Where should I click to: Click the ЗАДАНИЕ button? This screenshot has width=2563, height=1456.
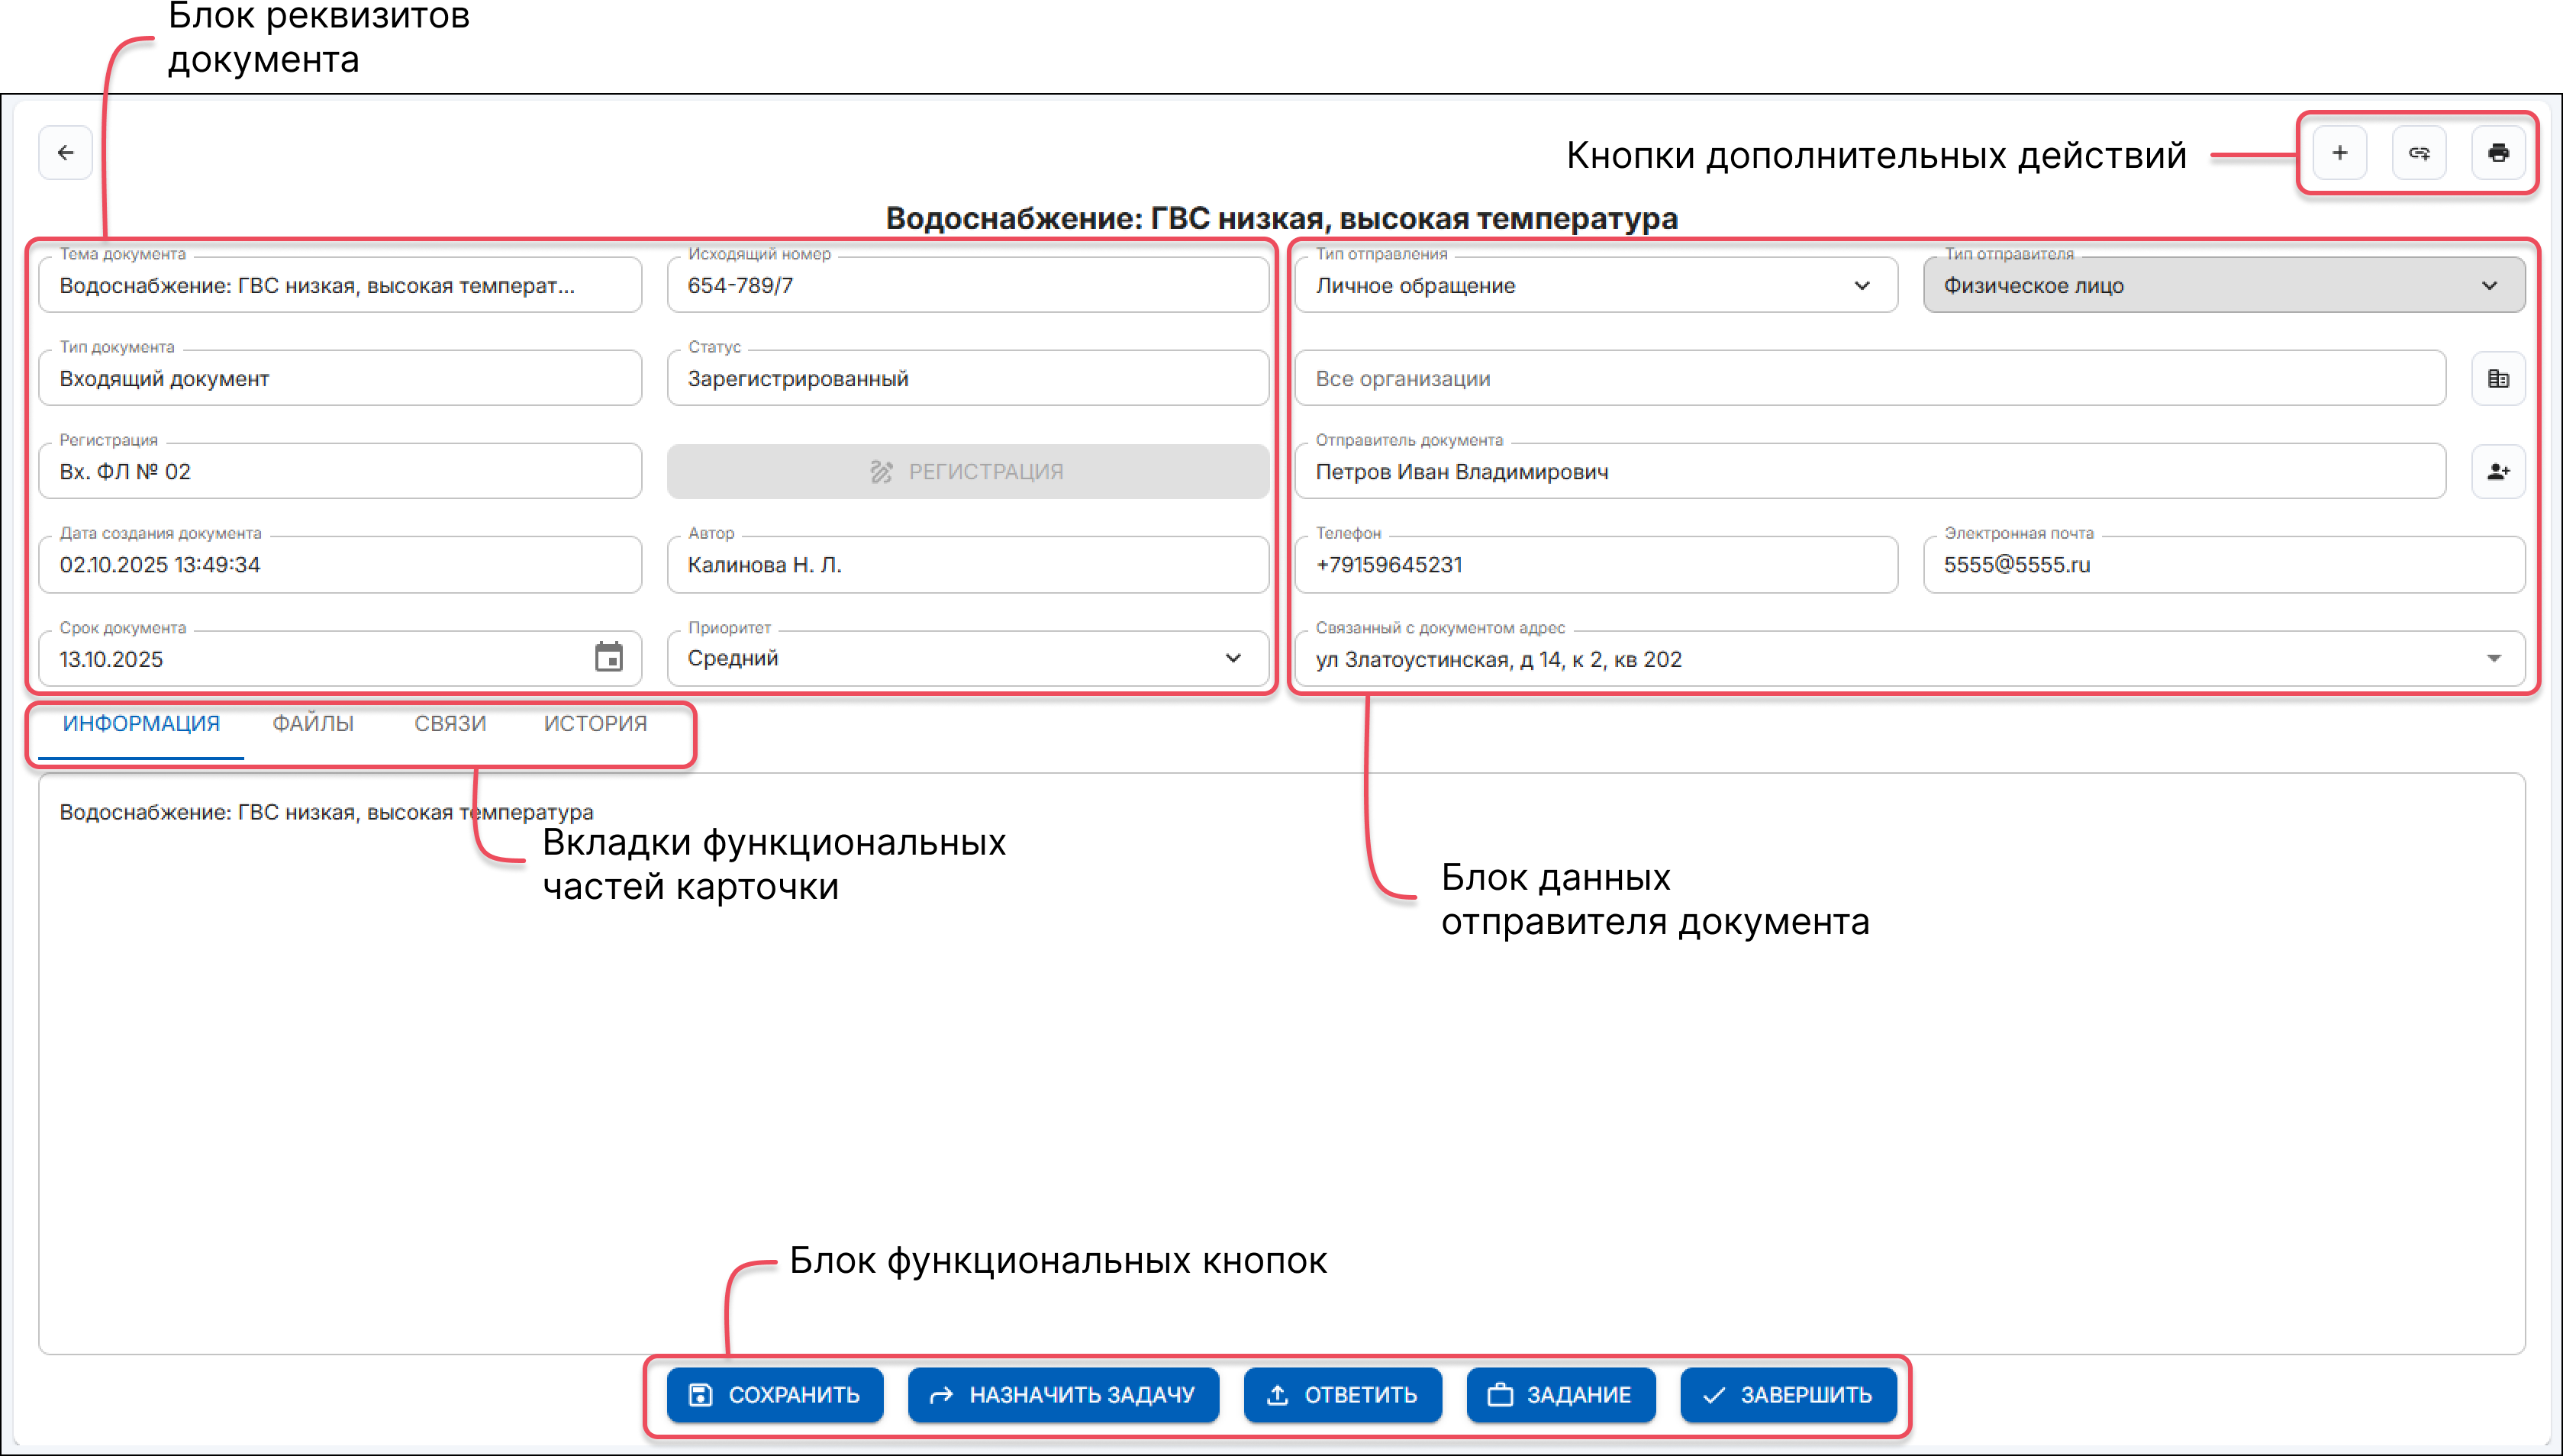click(1560, 1395)
